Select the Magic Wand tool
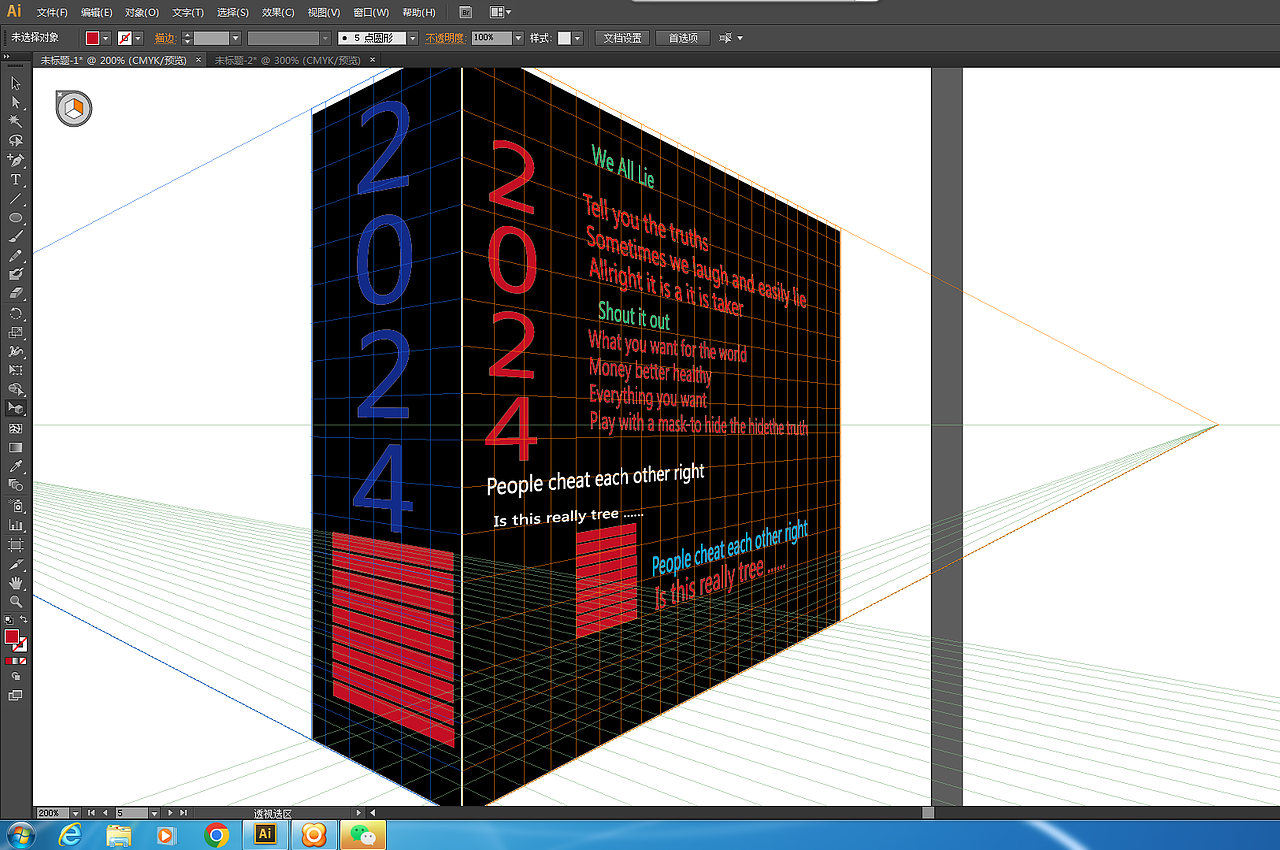 click(16, 121)
